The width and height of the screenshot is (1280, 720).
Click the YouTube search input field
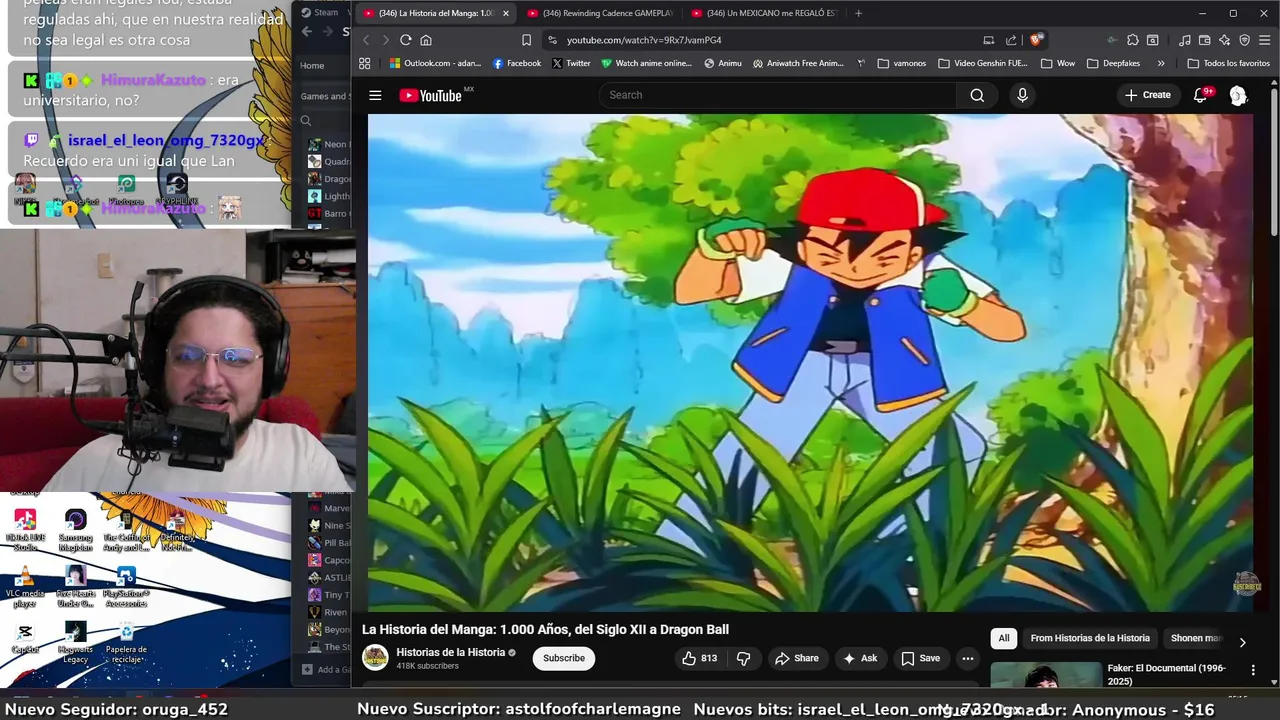(x=780, y=95)
